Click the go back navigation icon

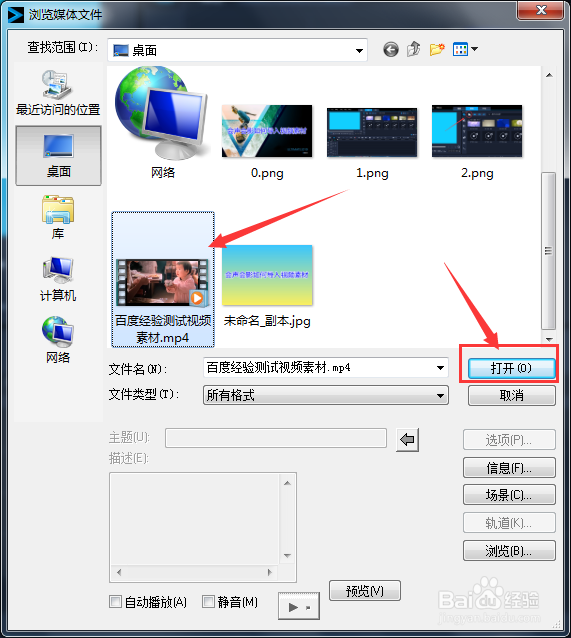(391, 50)
